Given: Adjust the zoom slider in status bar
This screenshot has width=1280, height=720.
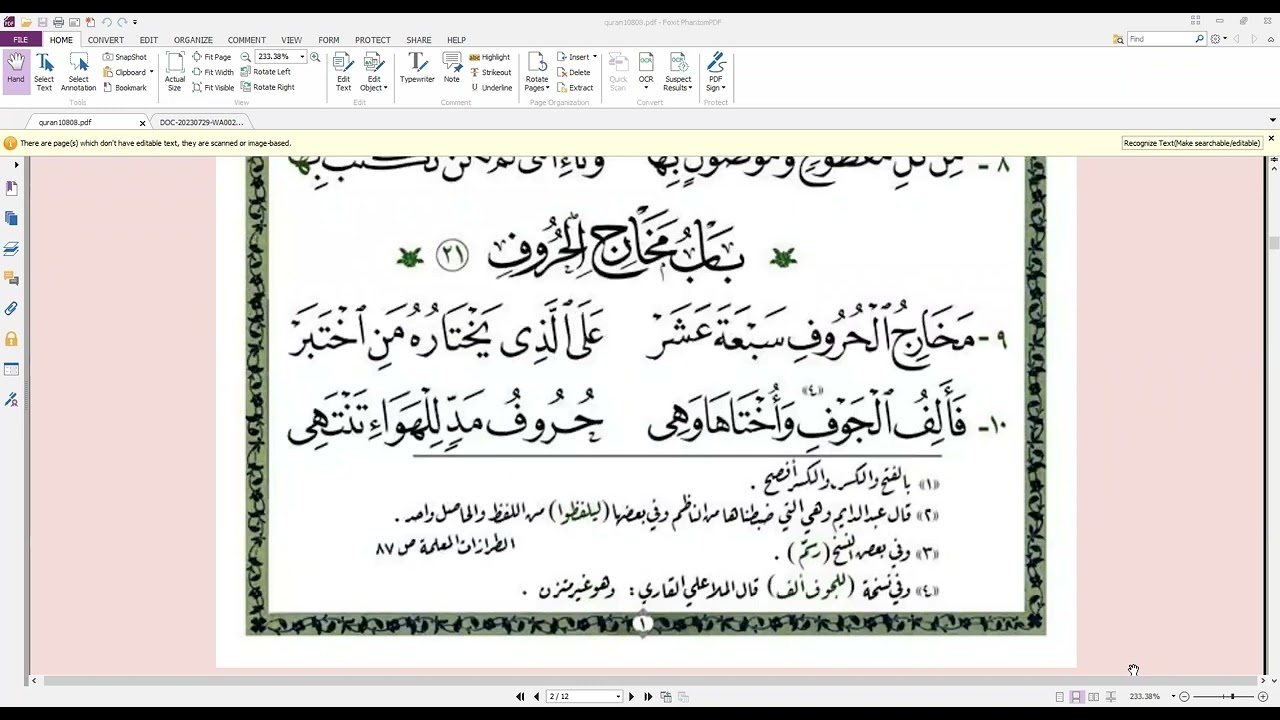Looking at the screenshot, I should [x=1232, y=696].
